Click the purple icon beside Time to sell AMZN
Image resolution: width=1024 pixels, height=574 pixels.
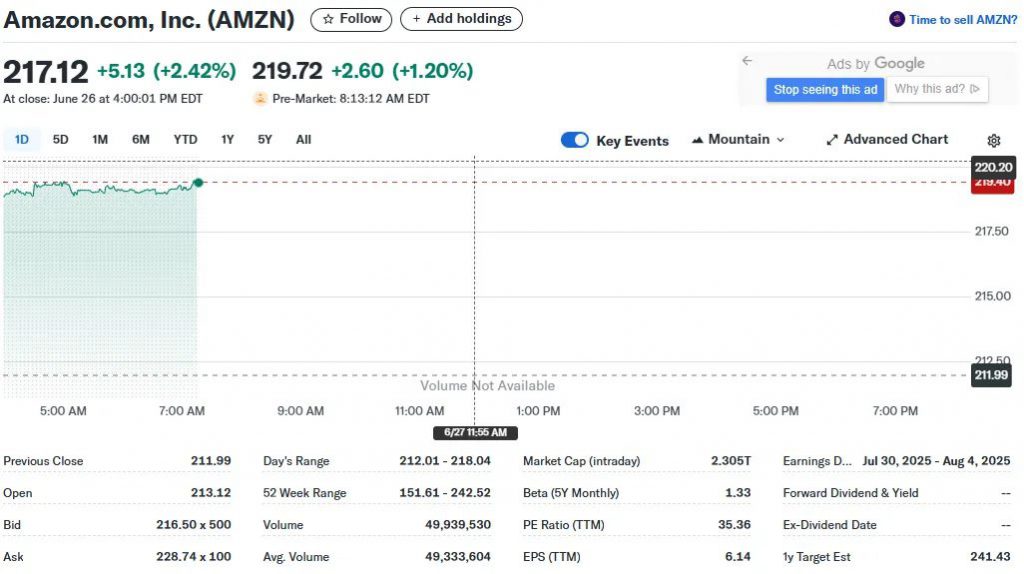coord(897,19)
